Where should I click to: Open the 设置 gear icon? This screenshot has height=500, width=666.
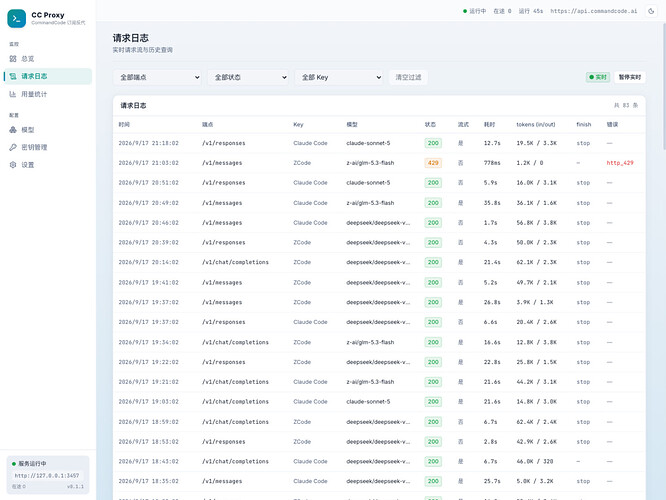point(13,165)
